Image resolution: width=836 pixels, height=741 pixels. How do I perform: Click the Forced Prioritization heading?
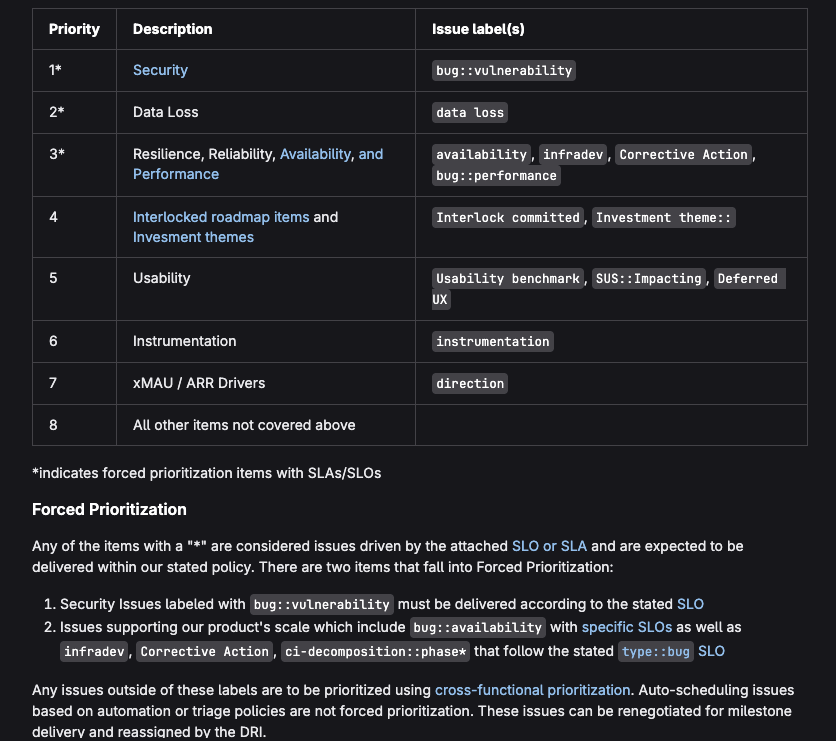coord(109,509)
